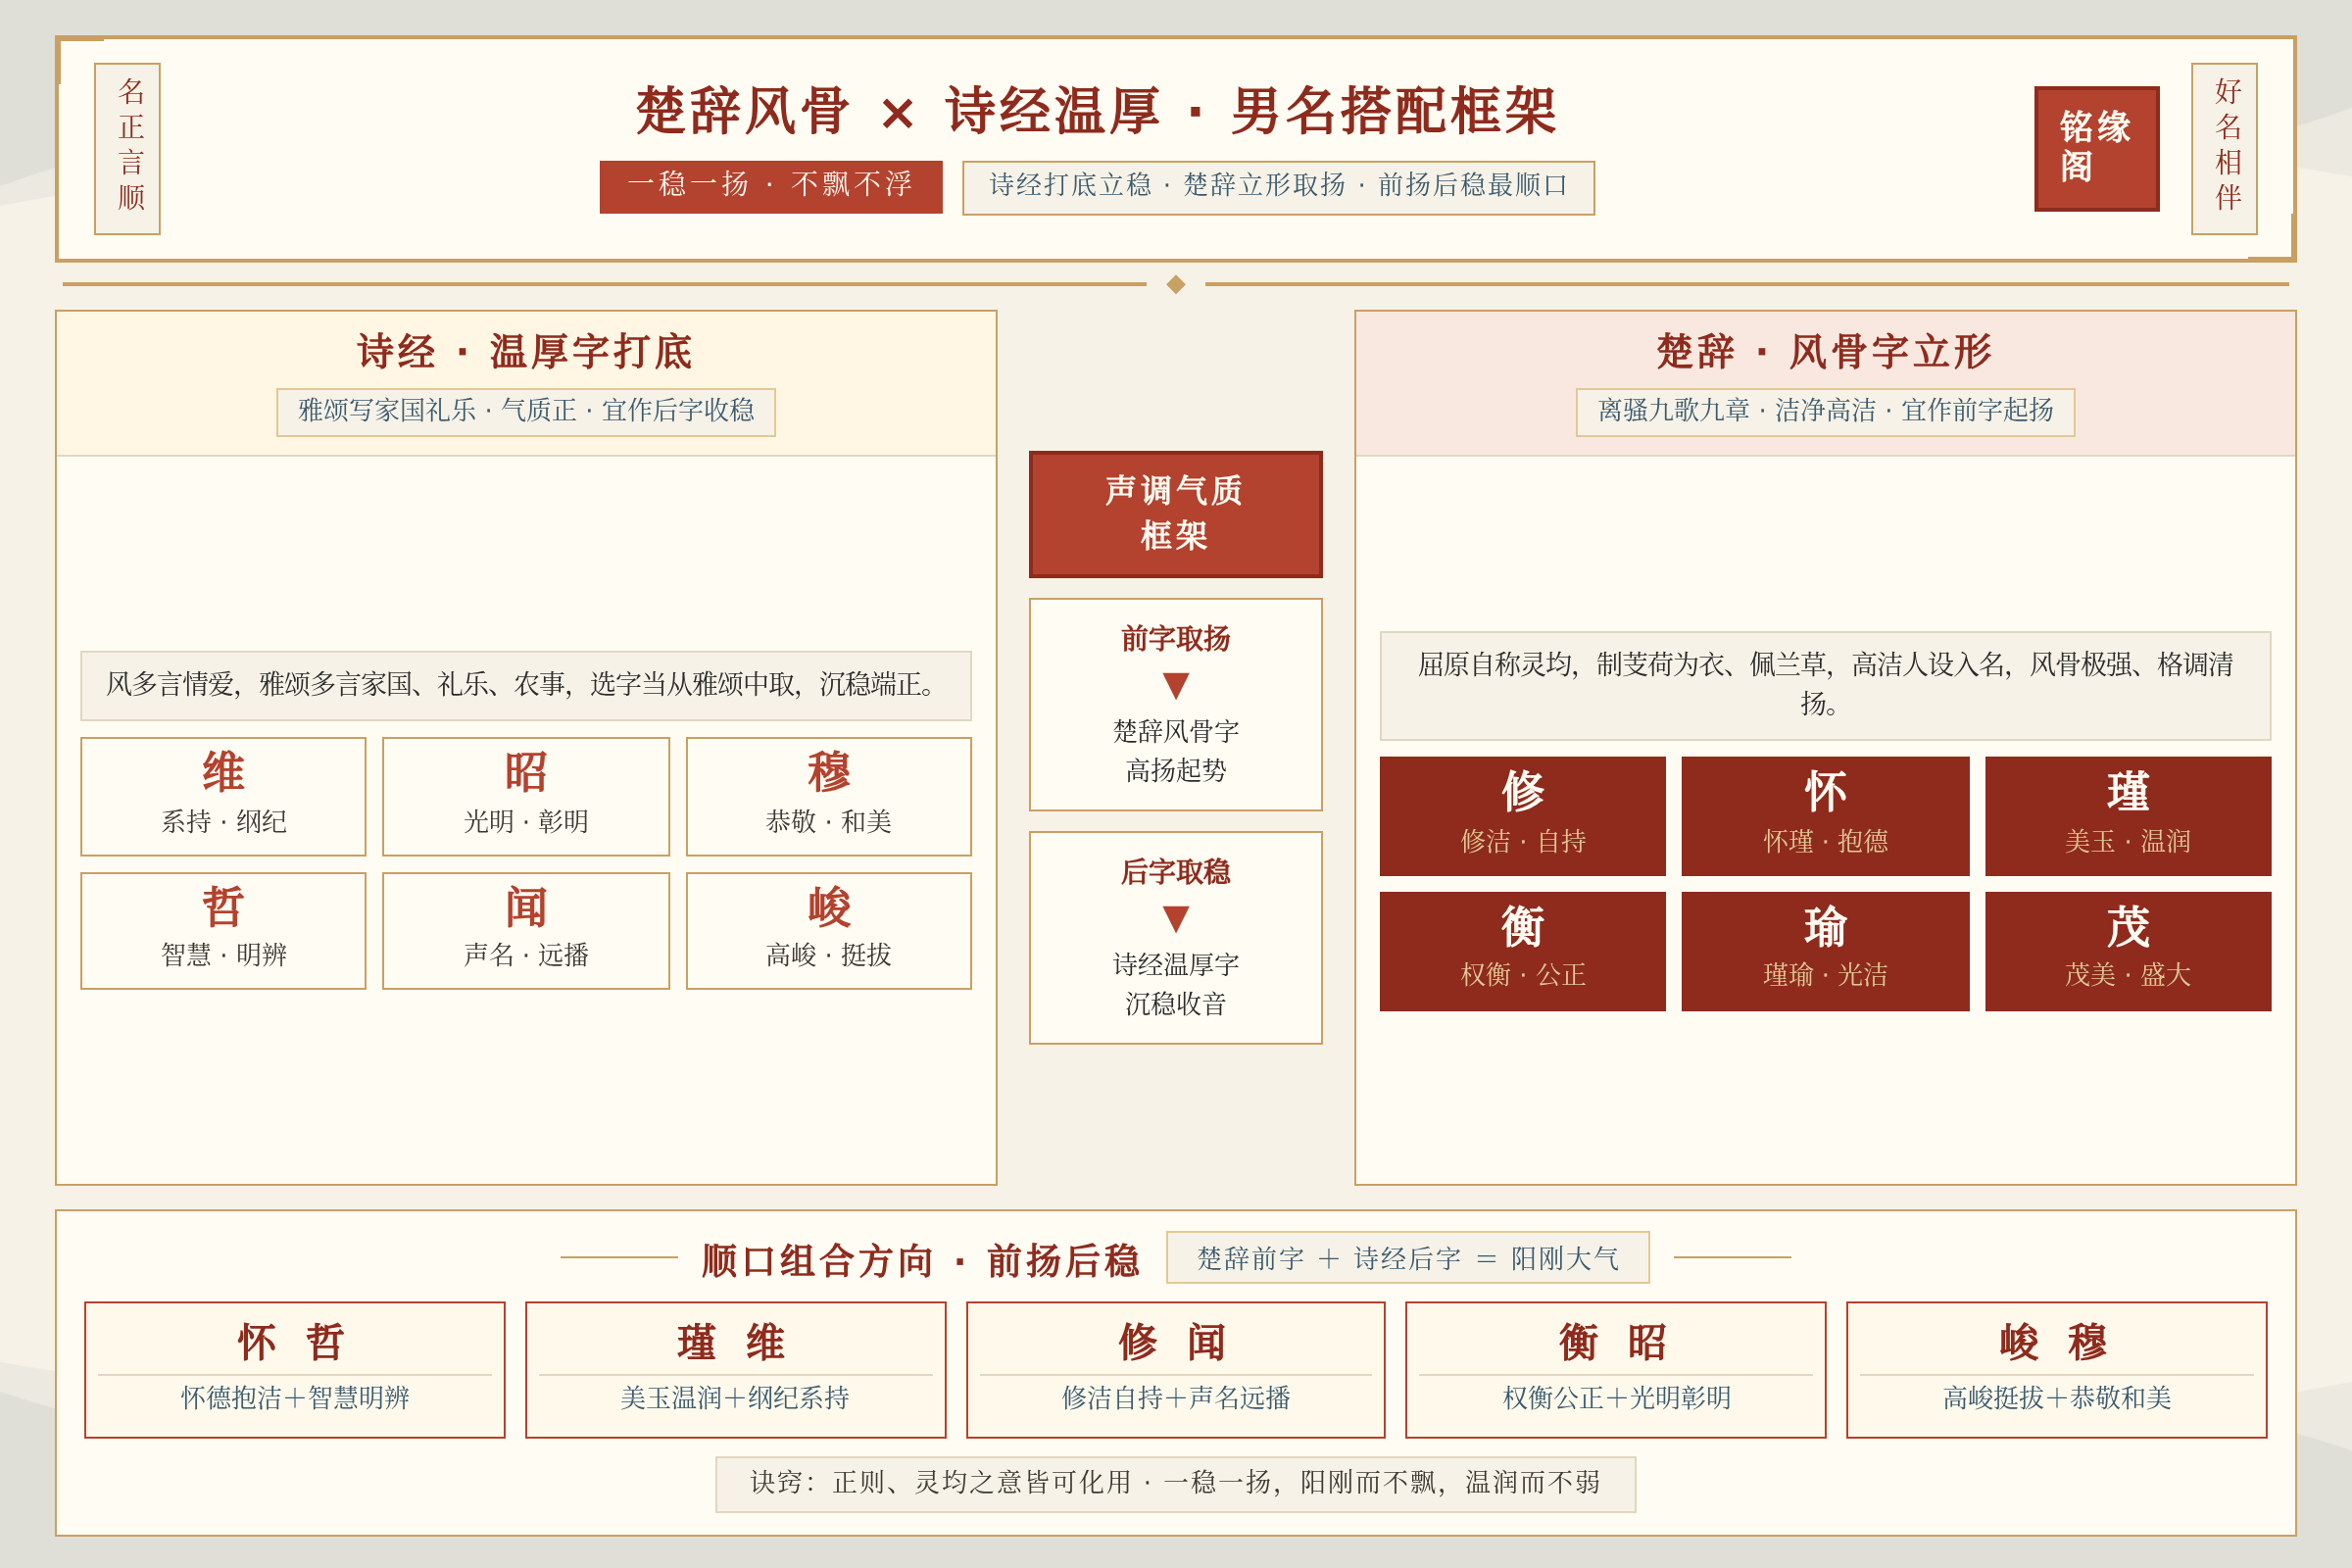The height and width of the screenshot is (1568, 2352).
Task: Select the 怀 red character card
Action: point(1824,816)
